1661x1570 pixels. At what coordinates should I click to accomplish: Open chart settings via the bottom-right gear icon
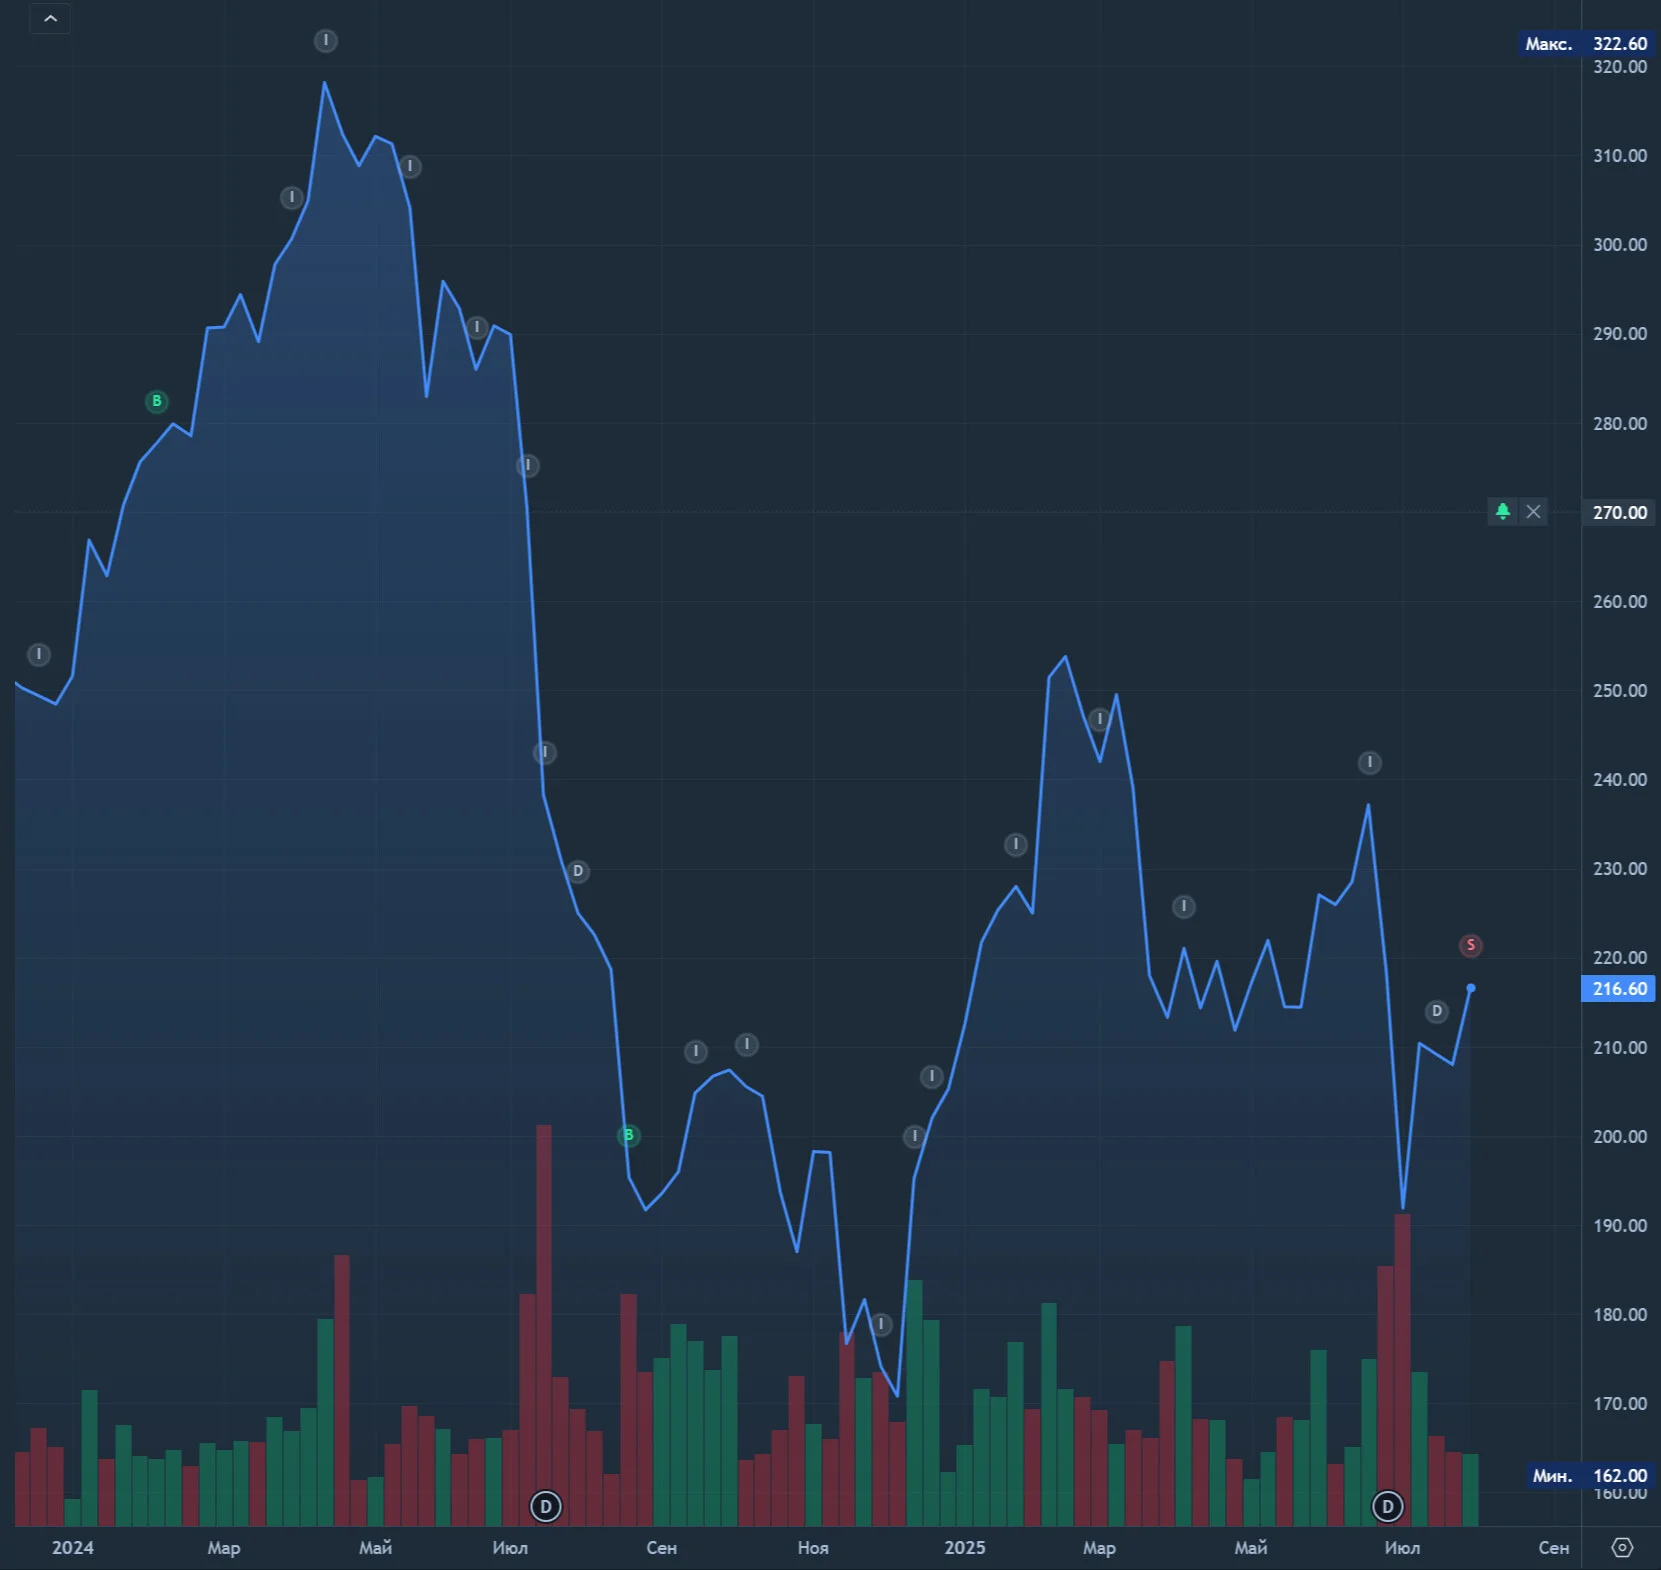1622,1548
